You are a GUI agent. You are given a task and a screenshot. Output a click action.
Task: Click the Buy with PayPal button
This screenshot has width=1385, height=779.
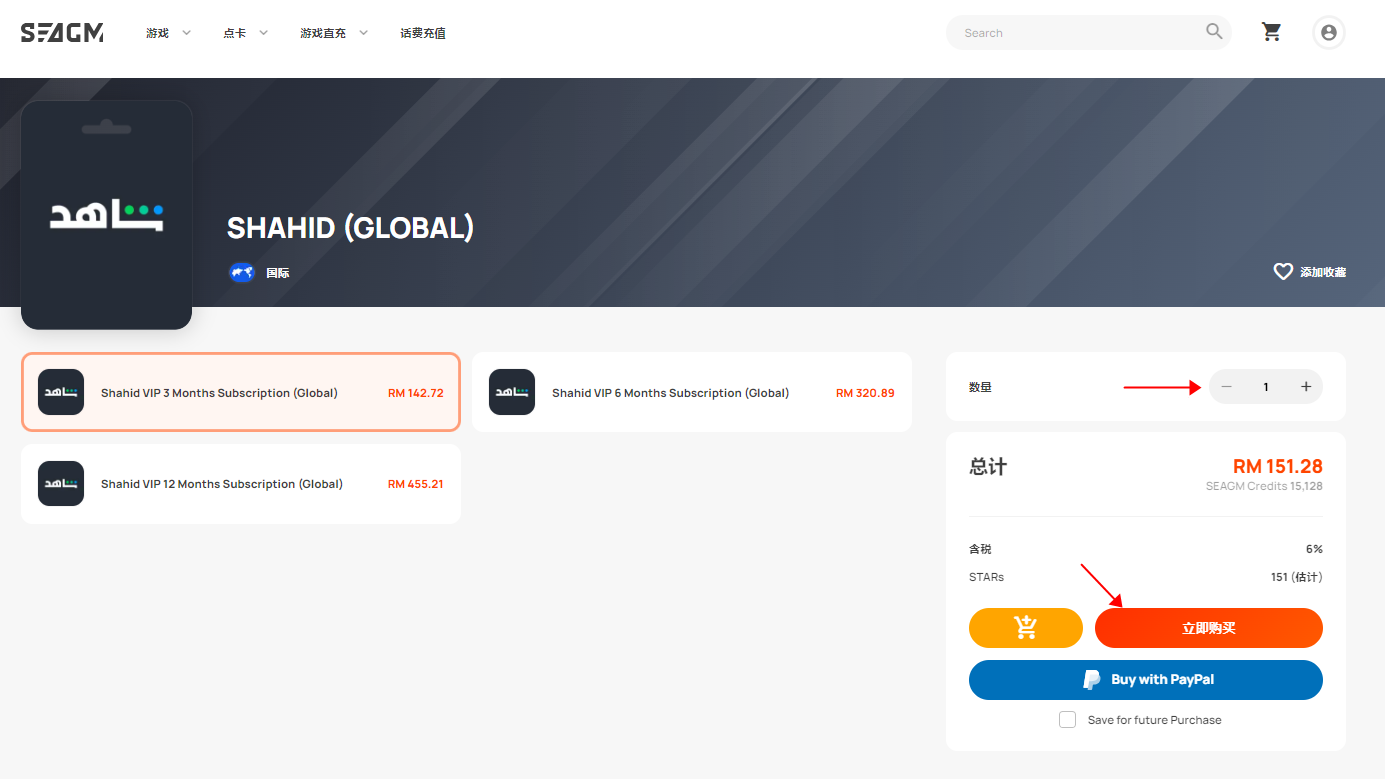coord(1146,680)
